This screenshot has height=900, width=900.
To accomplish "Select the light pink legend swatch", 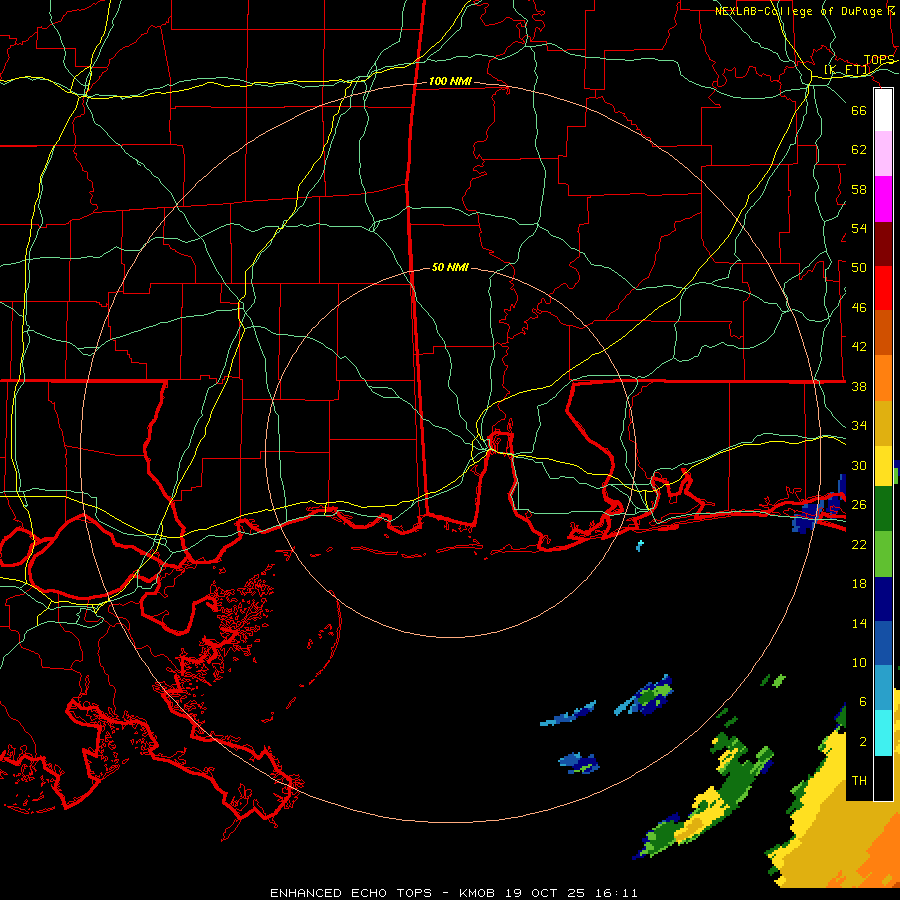I will tap(883, 154).
